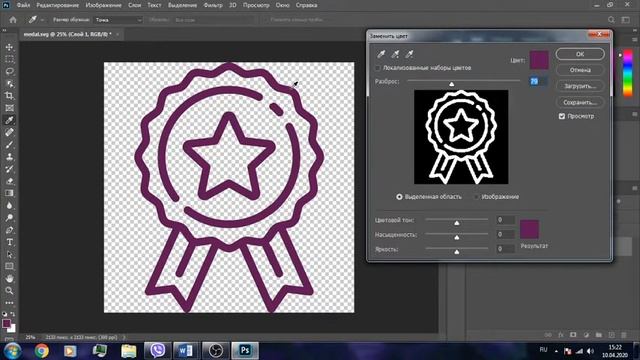
Task: Select the Dodge tool
Action: [9, 218]
